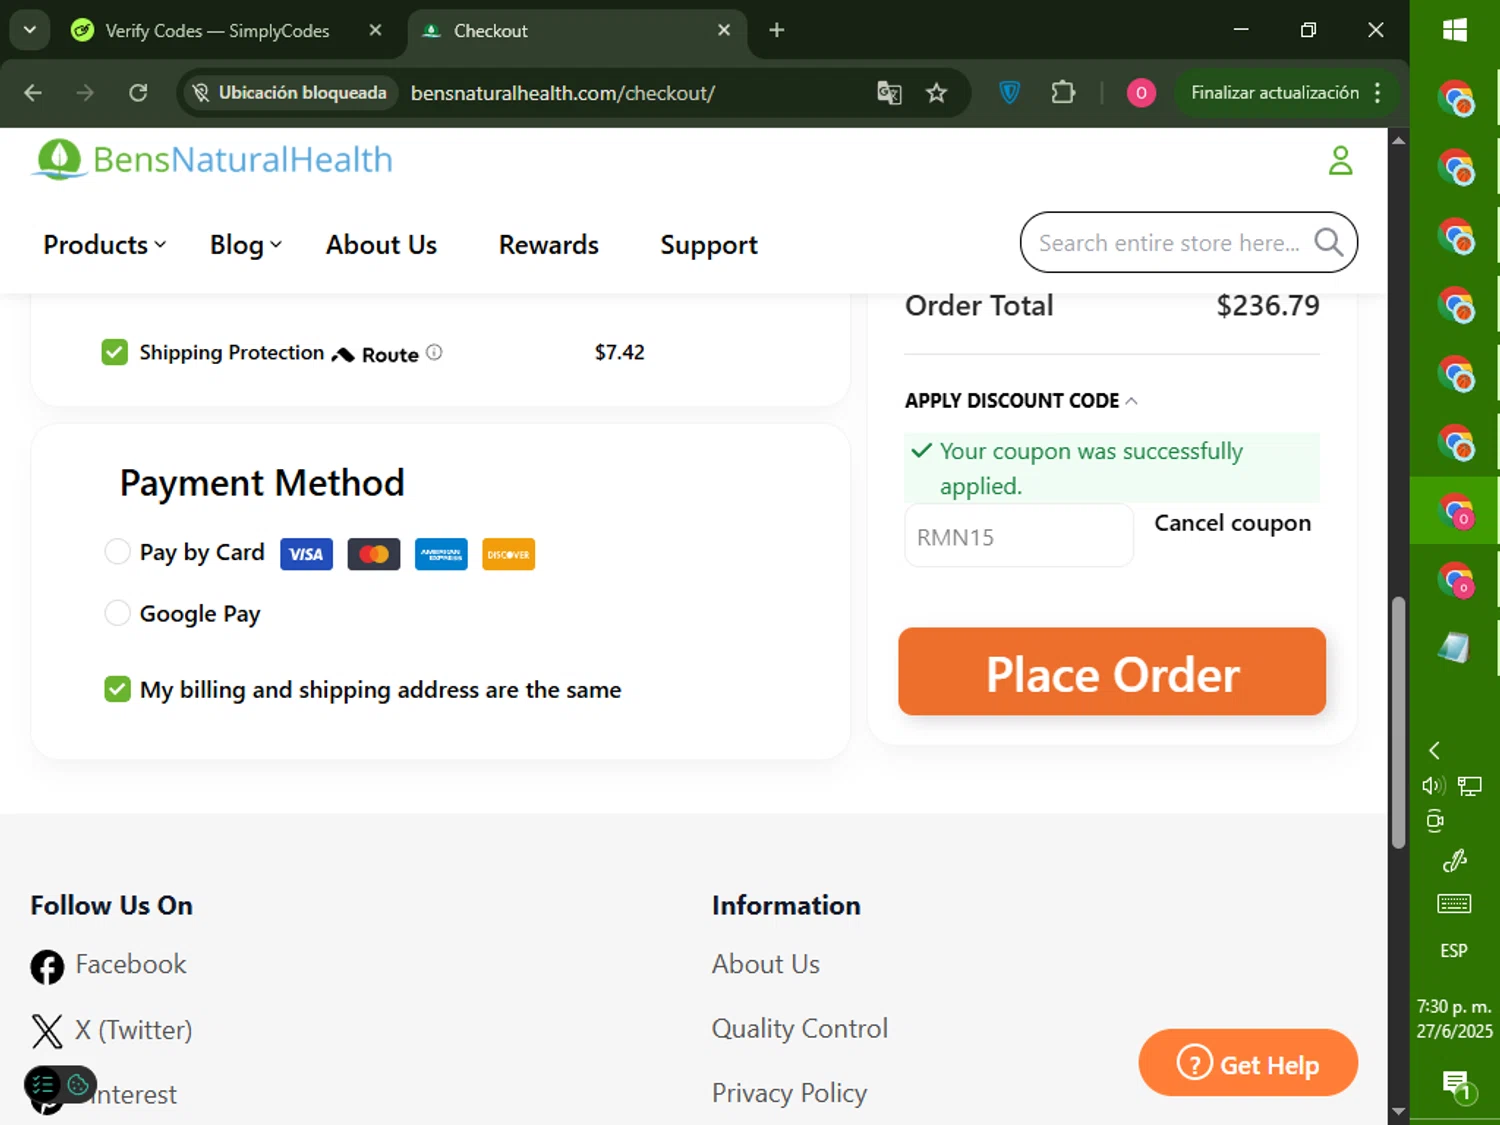Click the Place Order button
1500x1125 pixels.
(1112, 671)
